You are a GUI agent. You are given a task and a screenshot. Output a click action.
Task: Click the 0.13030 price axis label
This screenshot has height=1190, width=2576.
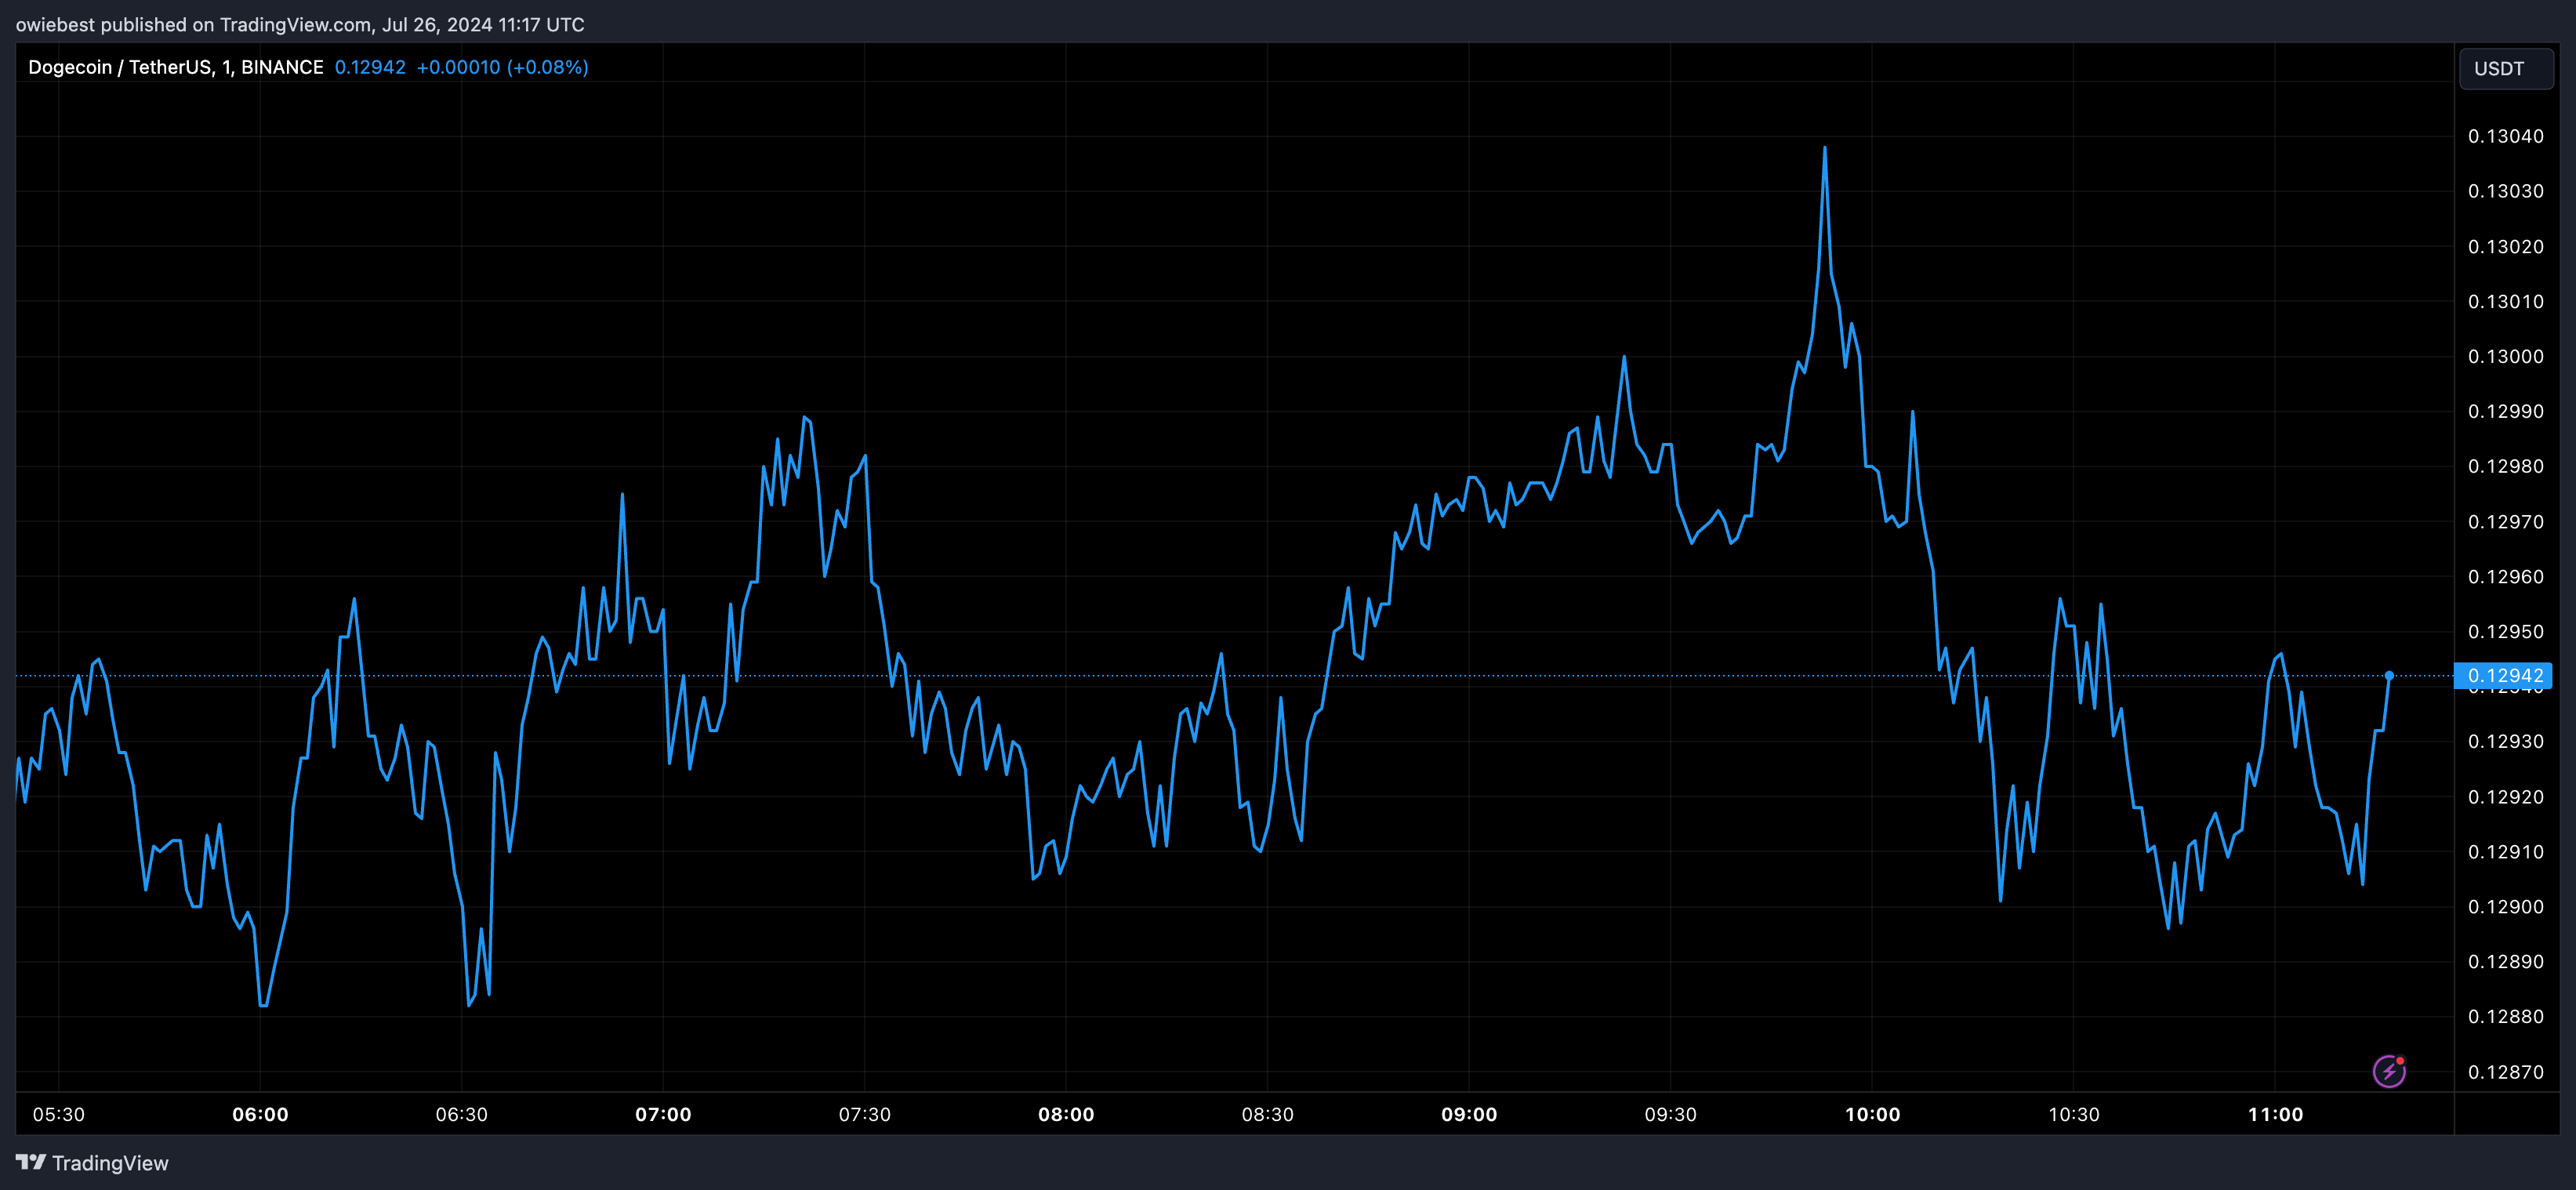[2506, 191]
